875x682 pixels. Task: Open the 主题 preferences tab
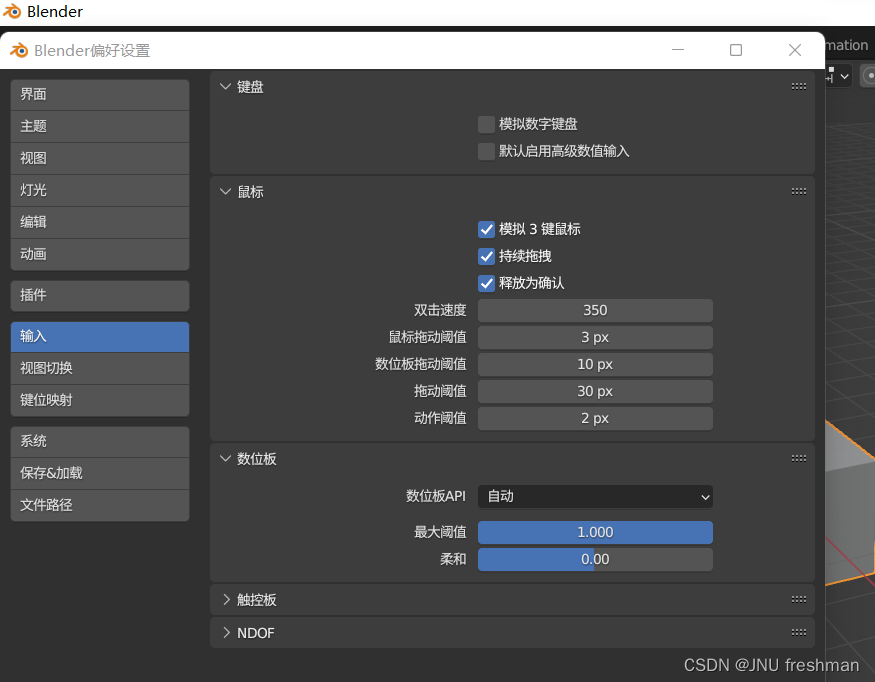click(100, 127)
